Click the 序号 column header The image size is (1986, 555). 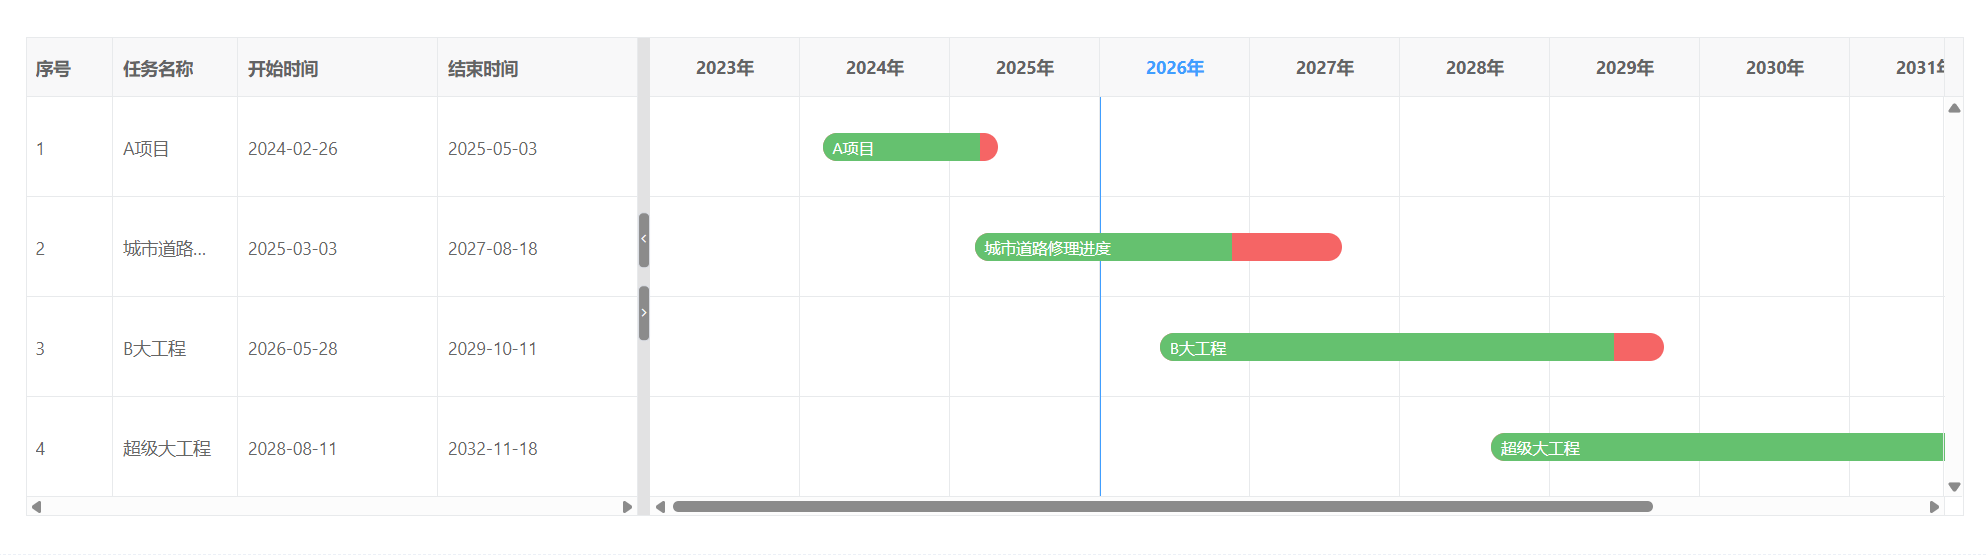click(x=69, y=68)
